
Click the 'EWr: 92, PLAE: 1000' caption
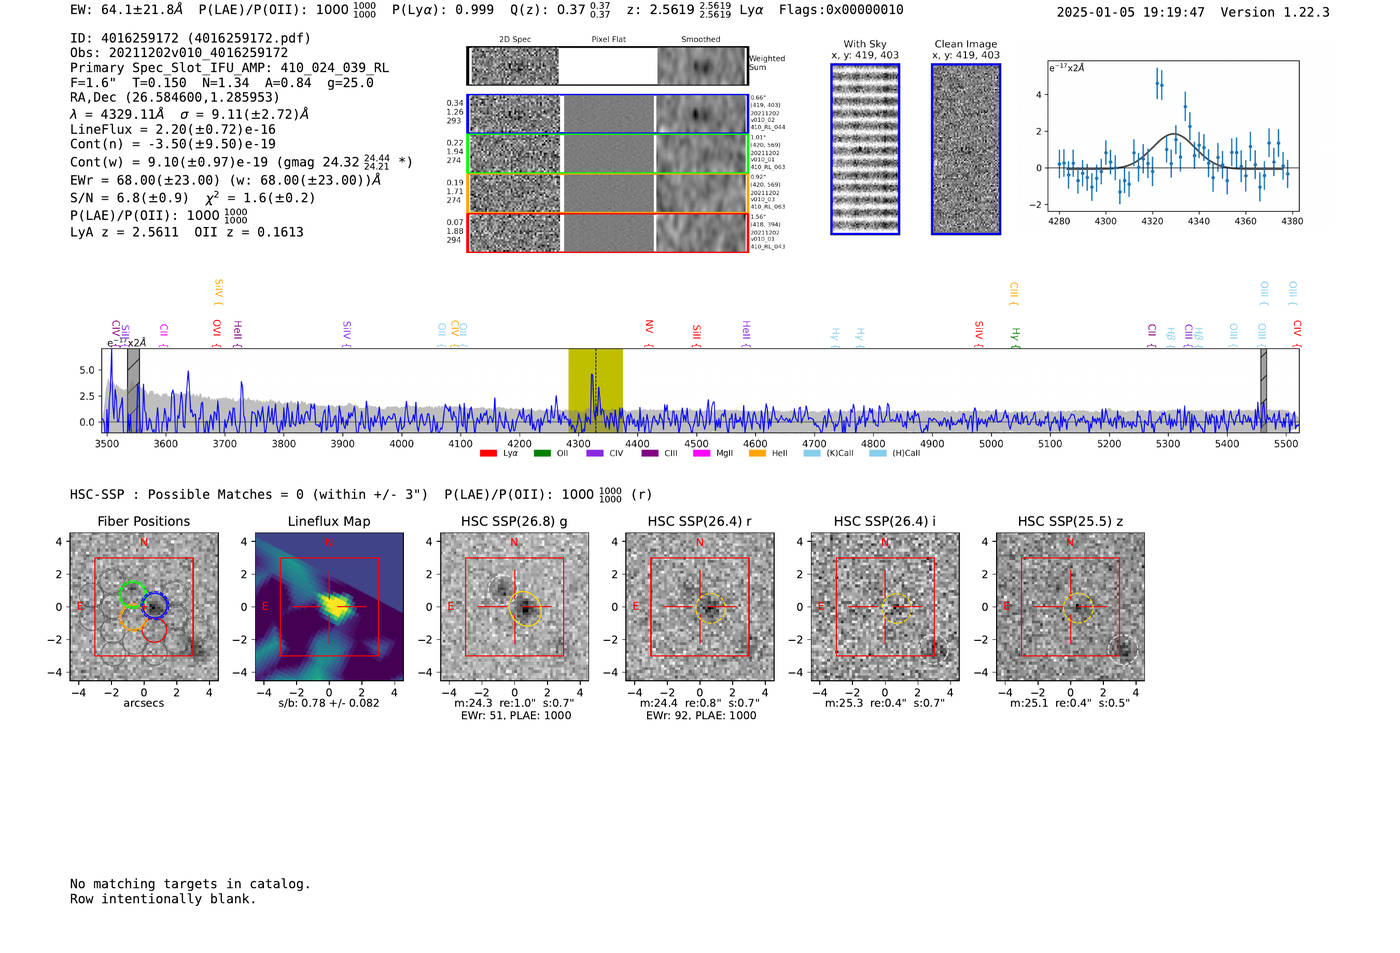point(701,715)
